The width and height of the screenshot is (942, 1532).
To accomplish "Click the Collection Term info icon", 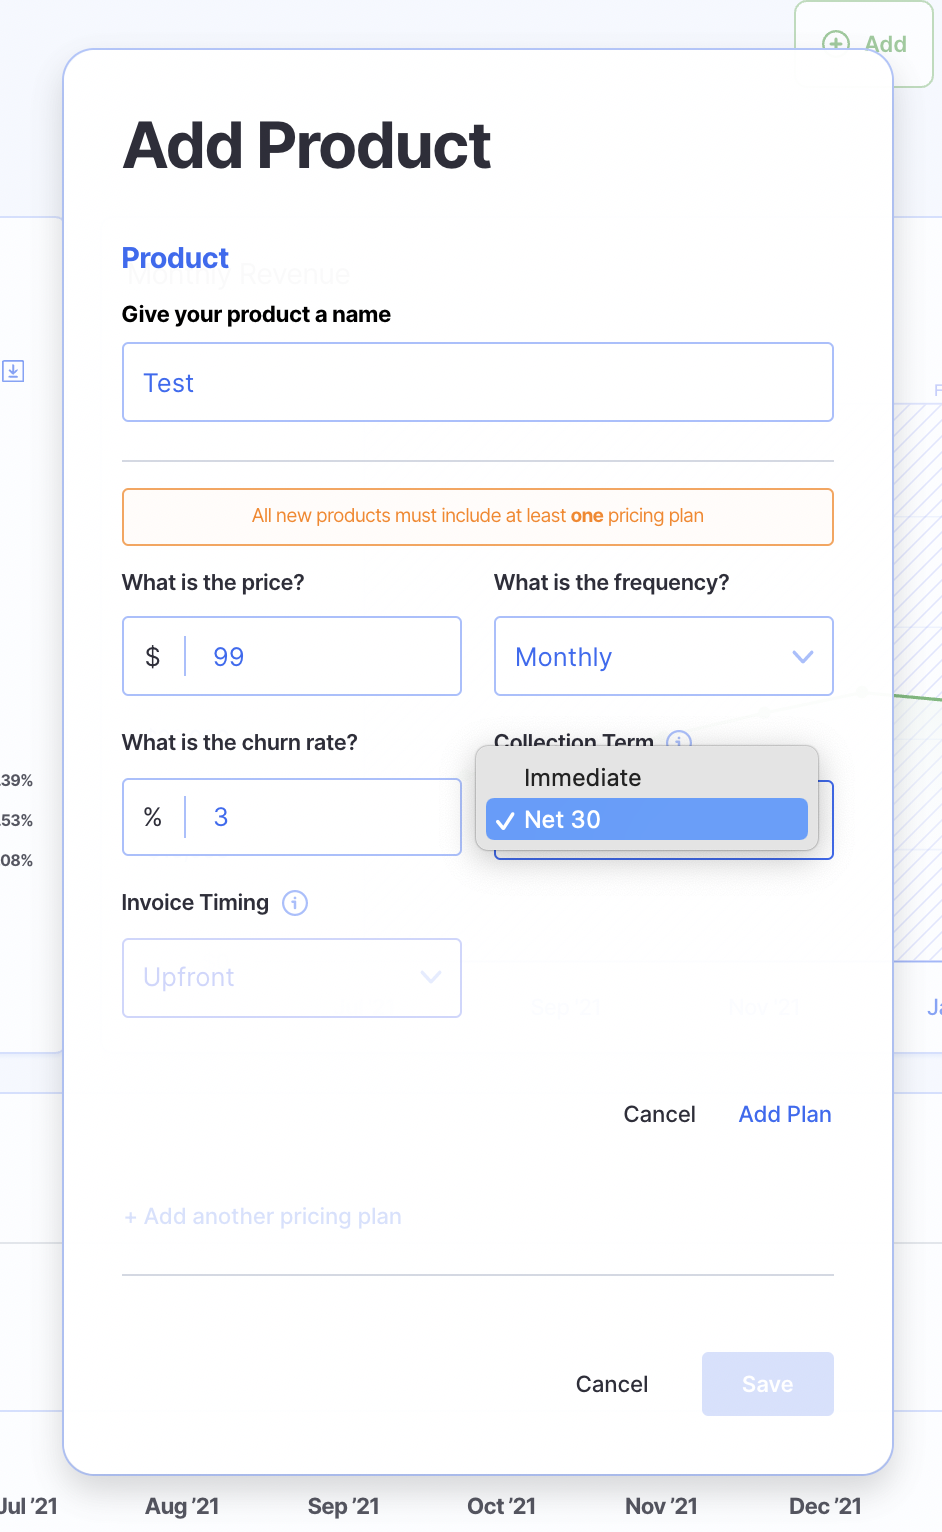I will click(x=679, y=741).
